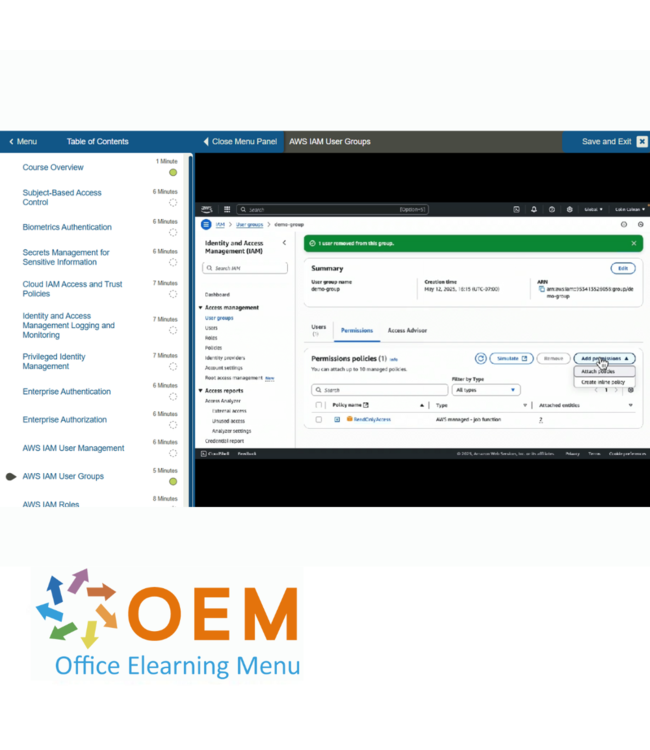The height and width of the screenshot is (750, 650).
Task: Collapse the Access management section
Action: (x=200, y=308)
